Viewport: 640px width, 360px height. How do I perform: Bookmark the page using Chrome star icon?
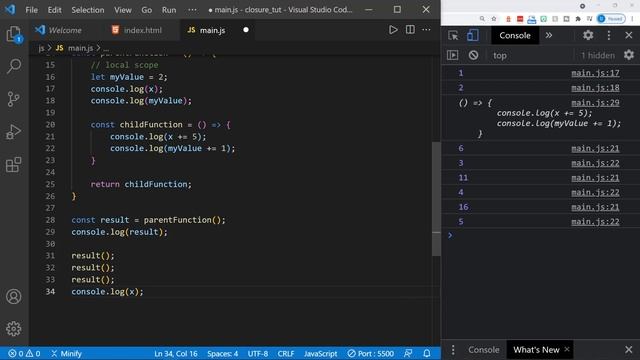(494, 19)
